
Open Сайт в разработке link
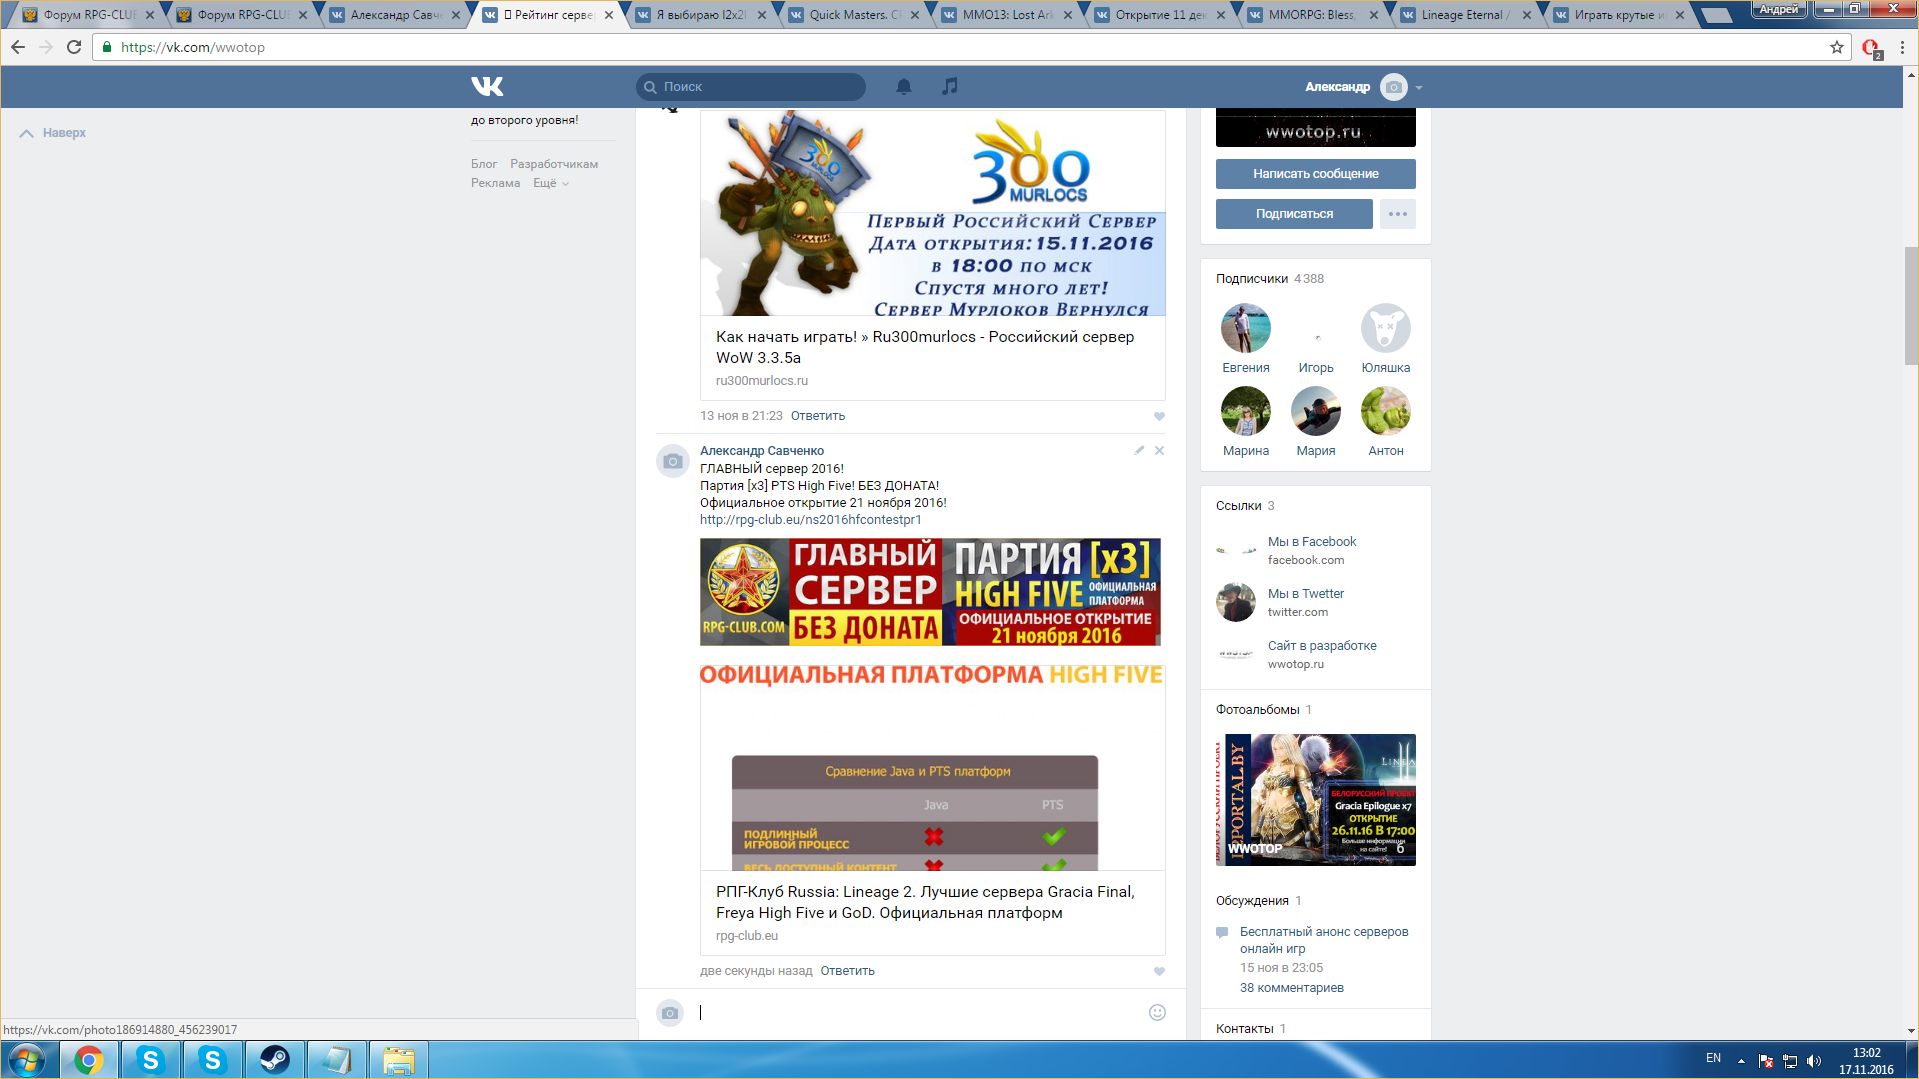tap(1322, 646)
